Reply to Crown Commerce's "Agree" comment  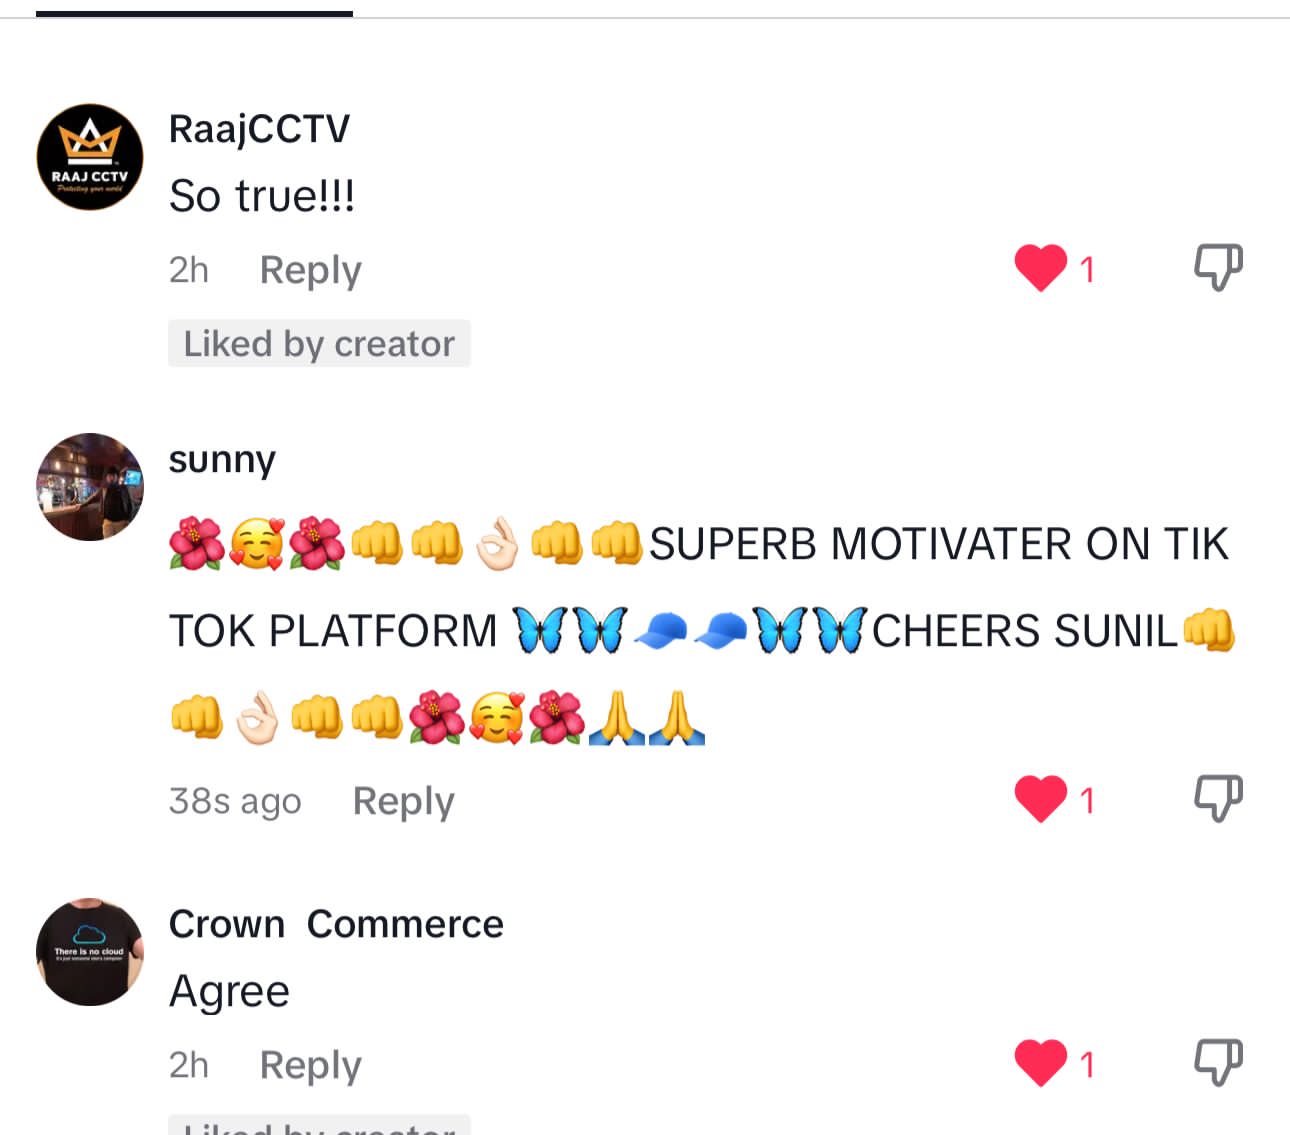click(x=310, y=1065)
